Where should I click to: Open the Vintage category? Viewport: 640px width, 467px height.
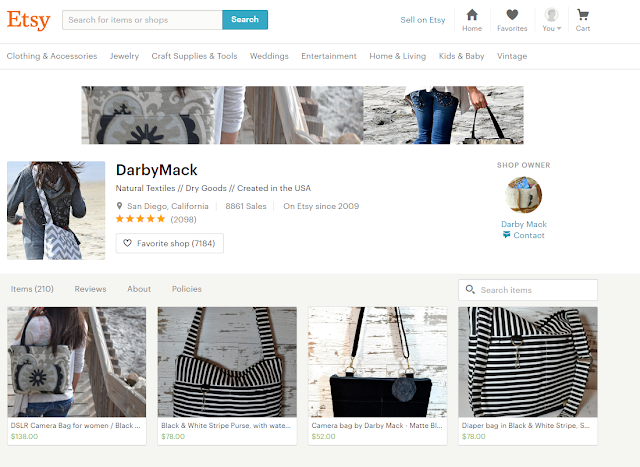click(512, 56)
